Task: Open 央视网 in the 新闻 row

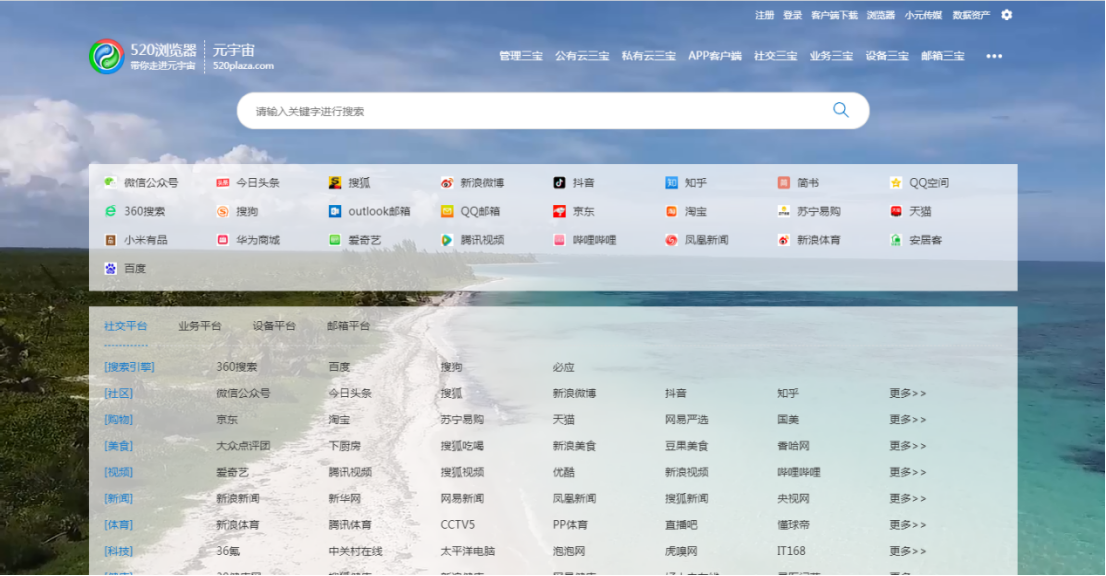Action: coord(794,498)
